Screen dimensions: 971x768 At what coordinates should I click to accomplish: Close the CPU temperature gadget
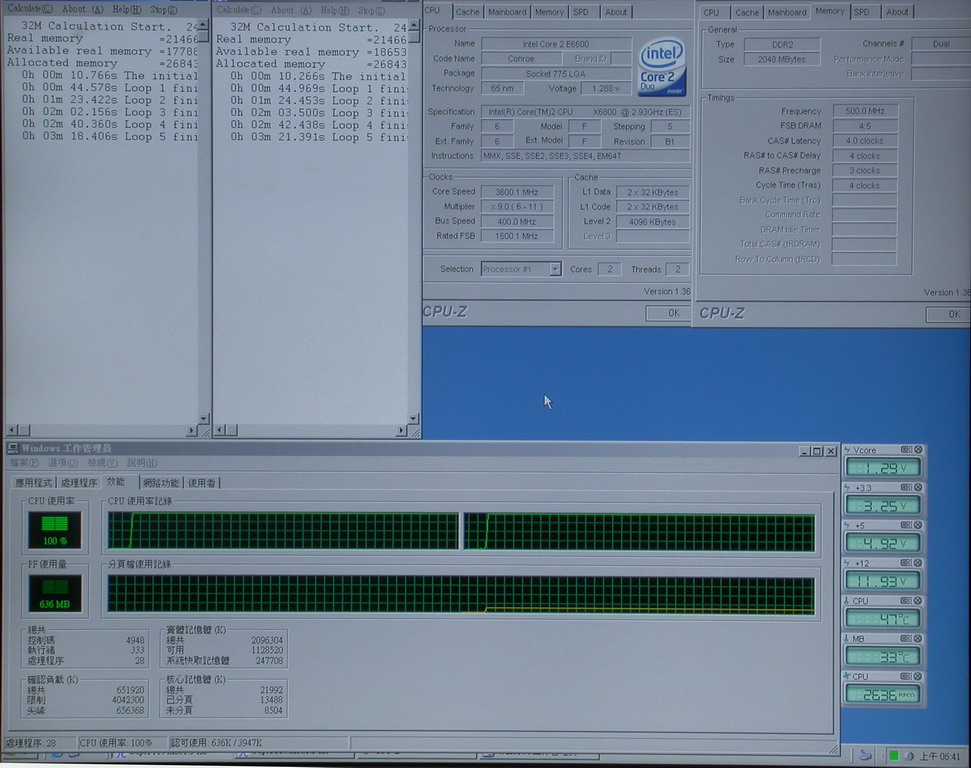pos(918,601)
